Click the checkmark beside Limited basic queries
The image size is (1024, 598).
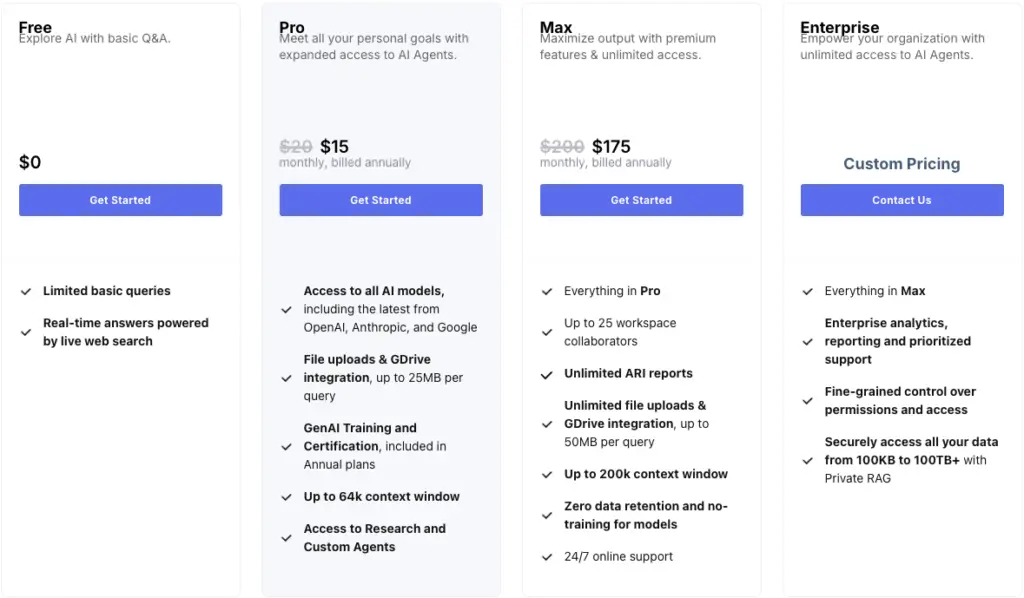click(x=26, y=291)
